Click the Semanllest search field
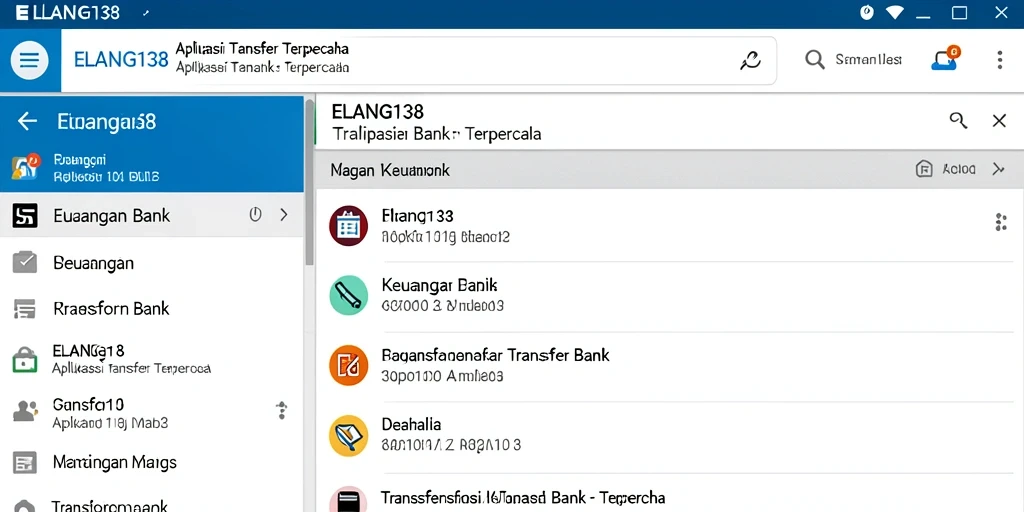Viewport: 1024px width, 512px height. (869, 60)
